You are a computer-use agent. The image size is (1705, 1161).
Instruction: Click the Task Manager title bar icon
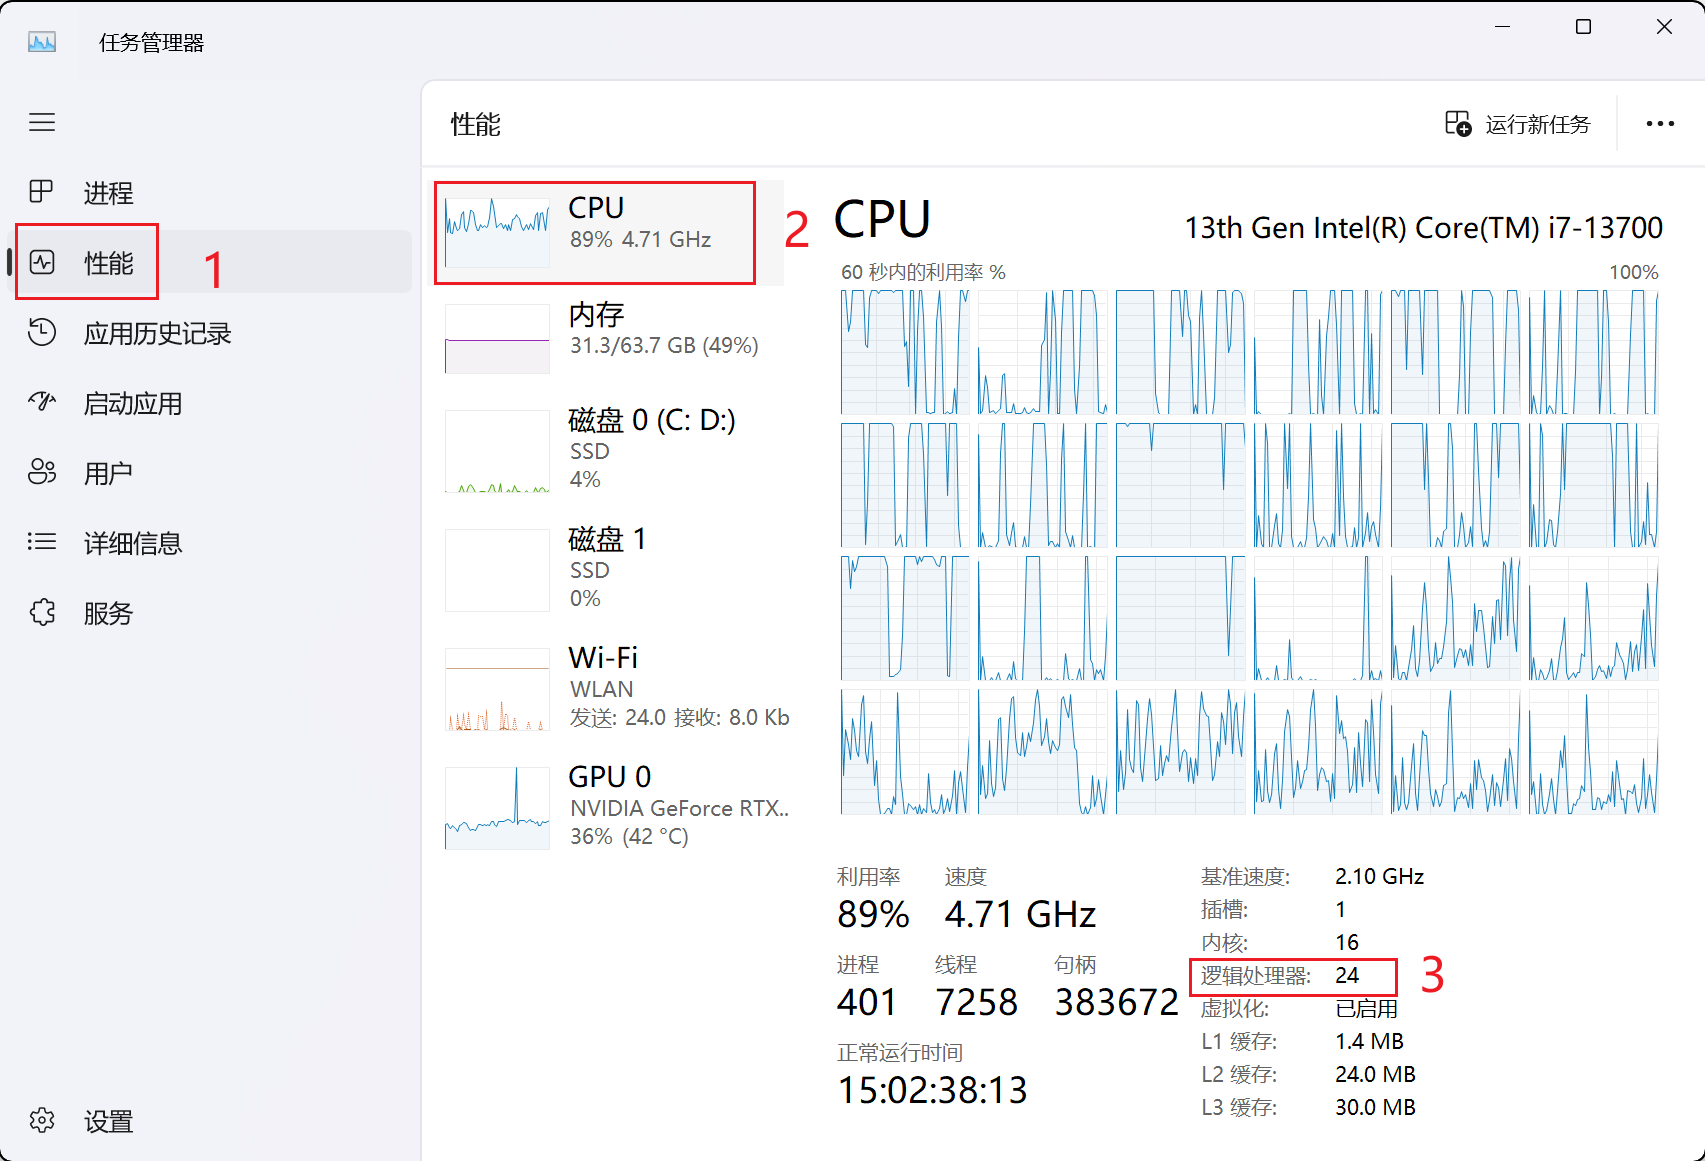[42, 42]
